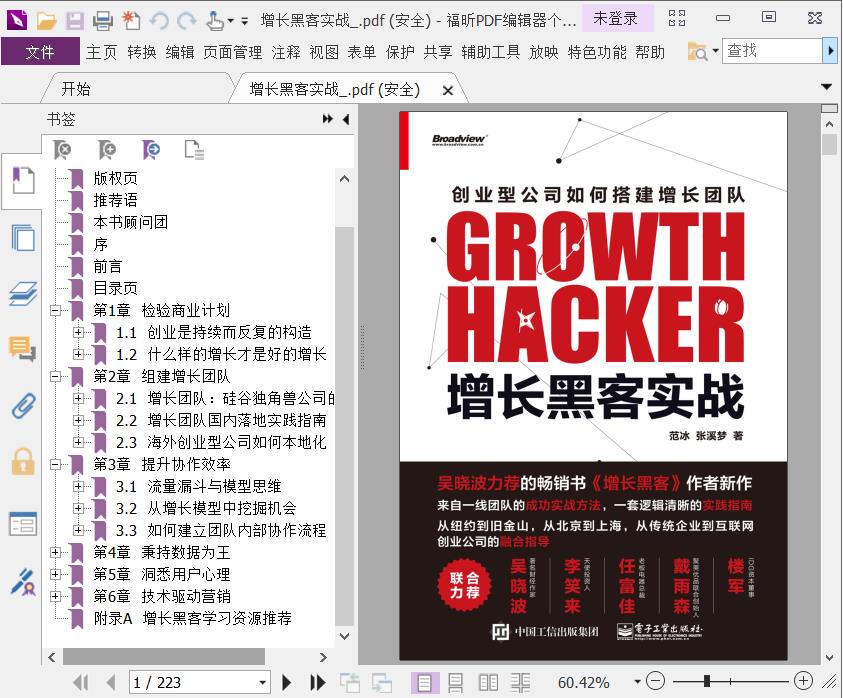This screenshot has height=698, width=843.
Task: Open the Comments panel
Action: [x=23, y=348]
